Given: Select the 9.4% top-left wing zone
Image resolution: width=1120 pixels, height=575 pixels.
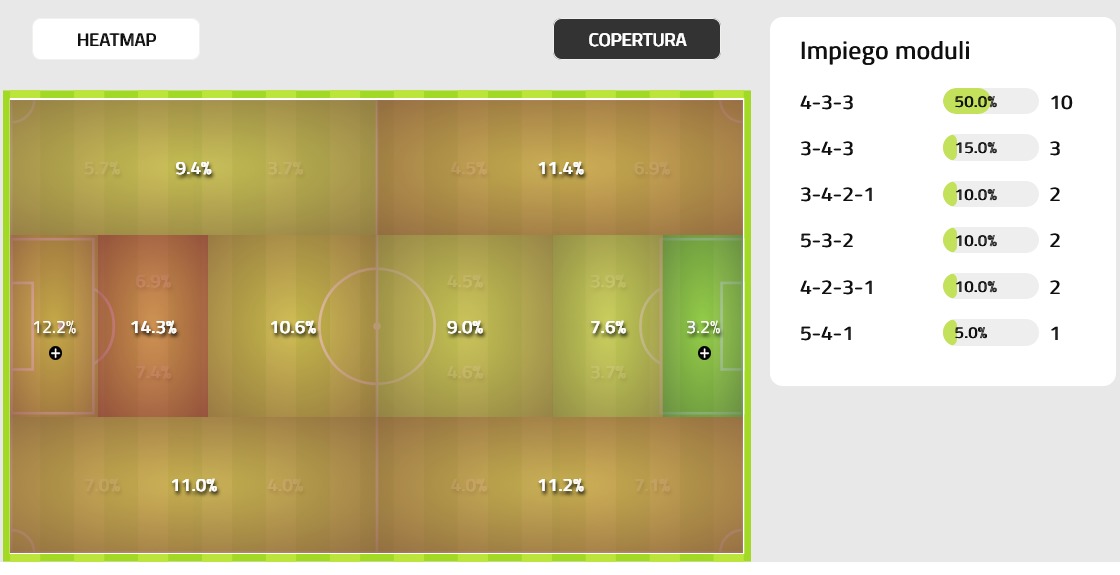Looking at the screenshot, I should point(193,168).
